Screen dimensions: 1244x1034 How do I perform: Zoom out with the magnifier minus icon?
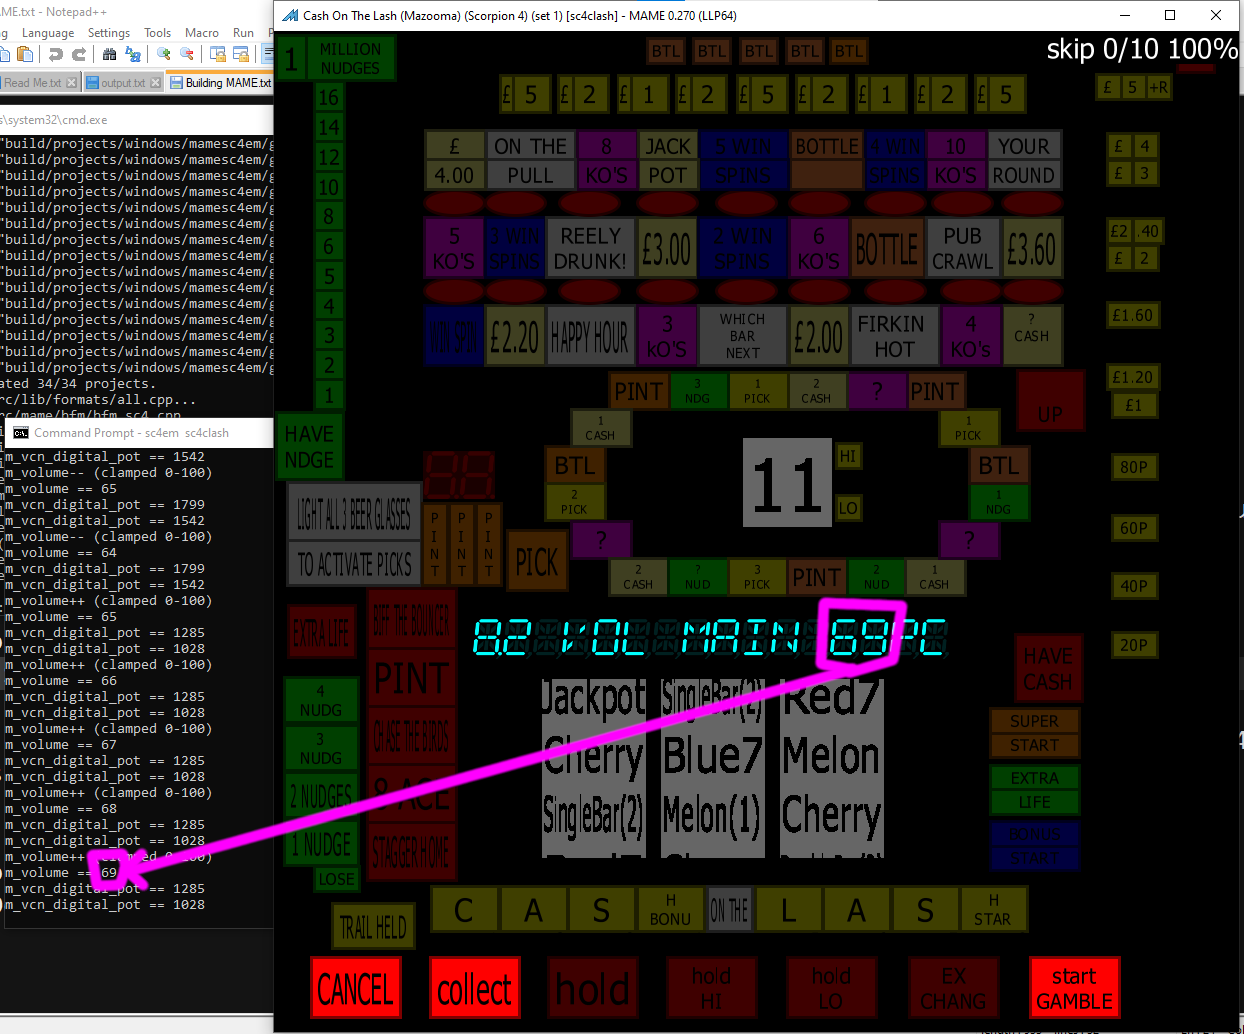[187, 54]
